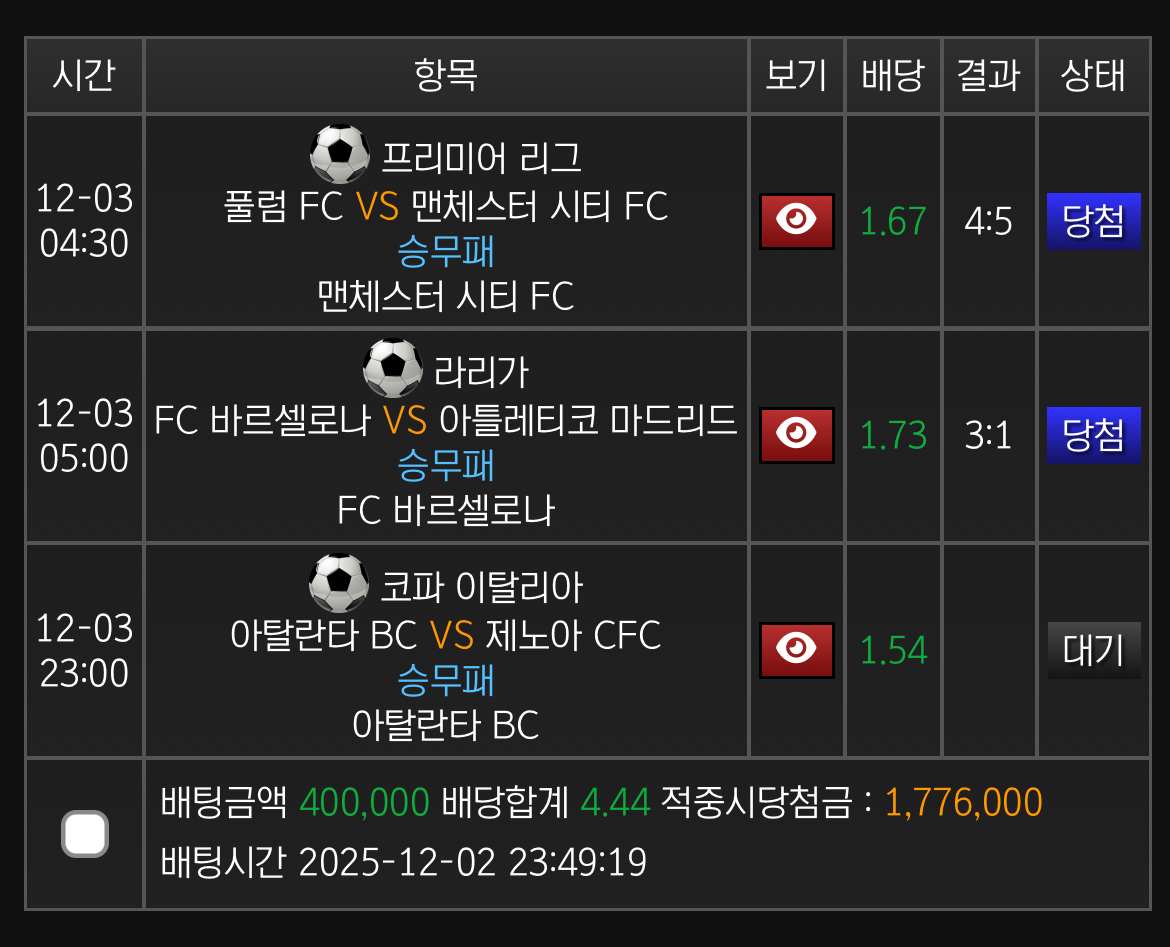Screen dimensions: 1170x947
Task: Select the 항목 column header
Action: pos(446,76)
